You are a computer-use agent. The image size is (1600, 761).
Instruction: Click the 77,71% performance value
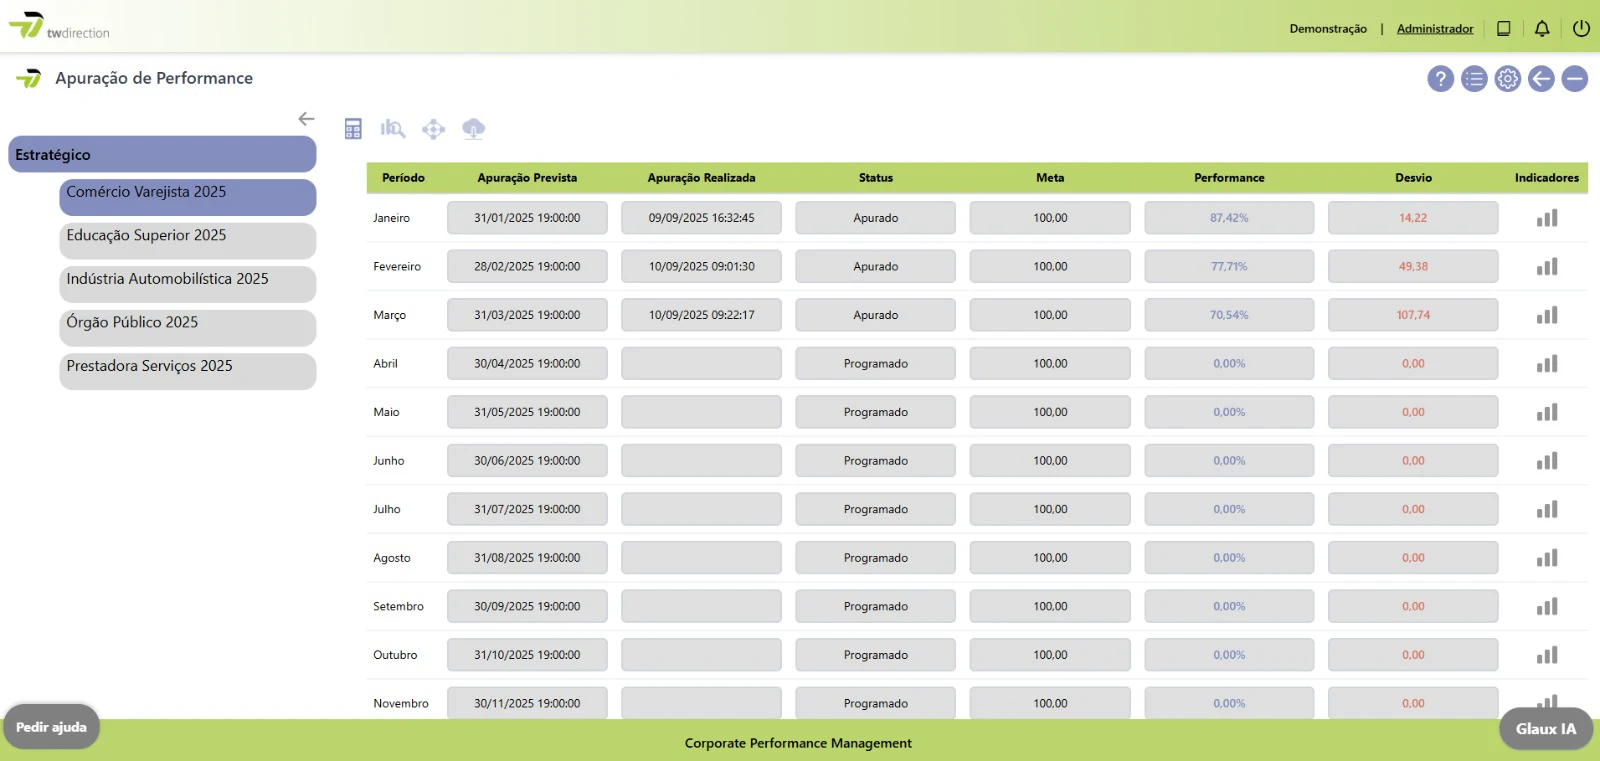(x=1229, y=266)
